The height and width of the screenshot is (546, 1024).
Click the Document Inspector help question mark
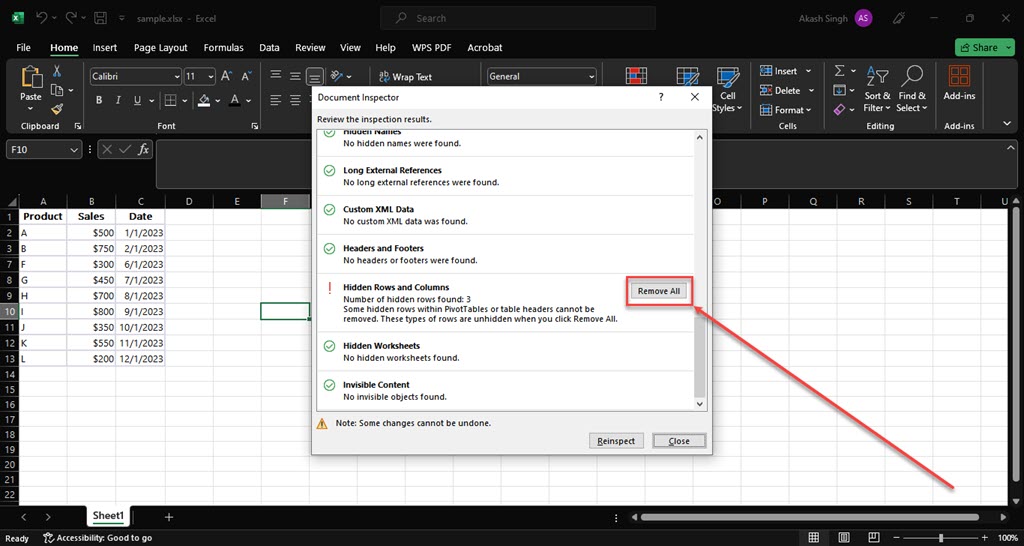point(661,97)
